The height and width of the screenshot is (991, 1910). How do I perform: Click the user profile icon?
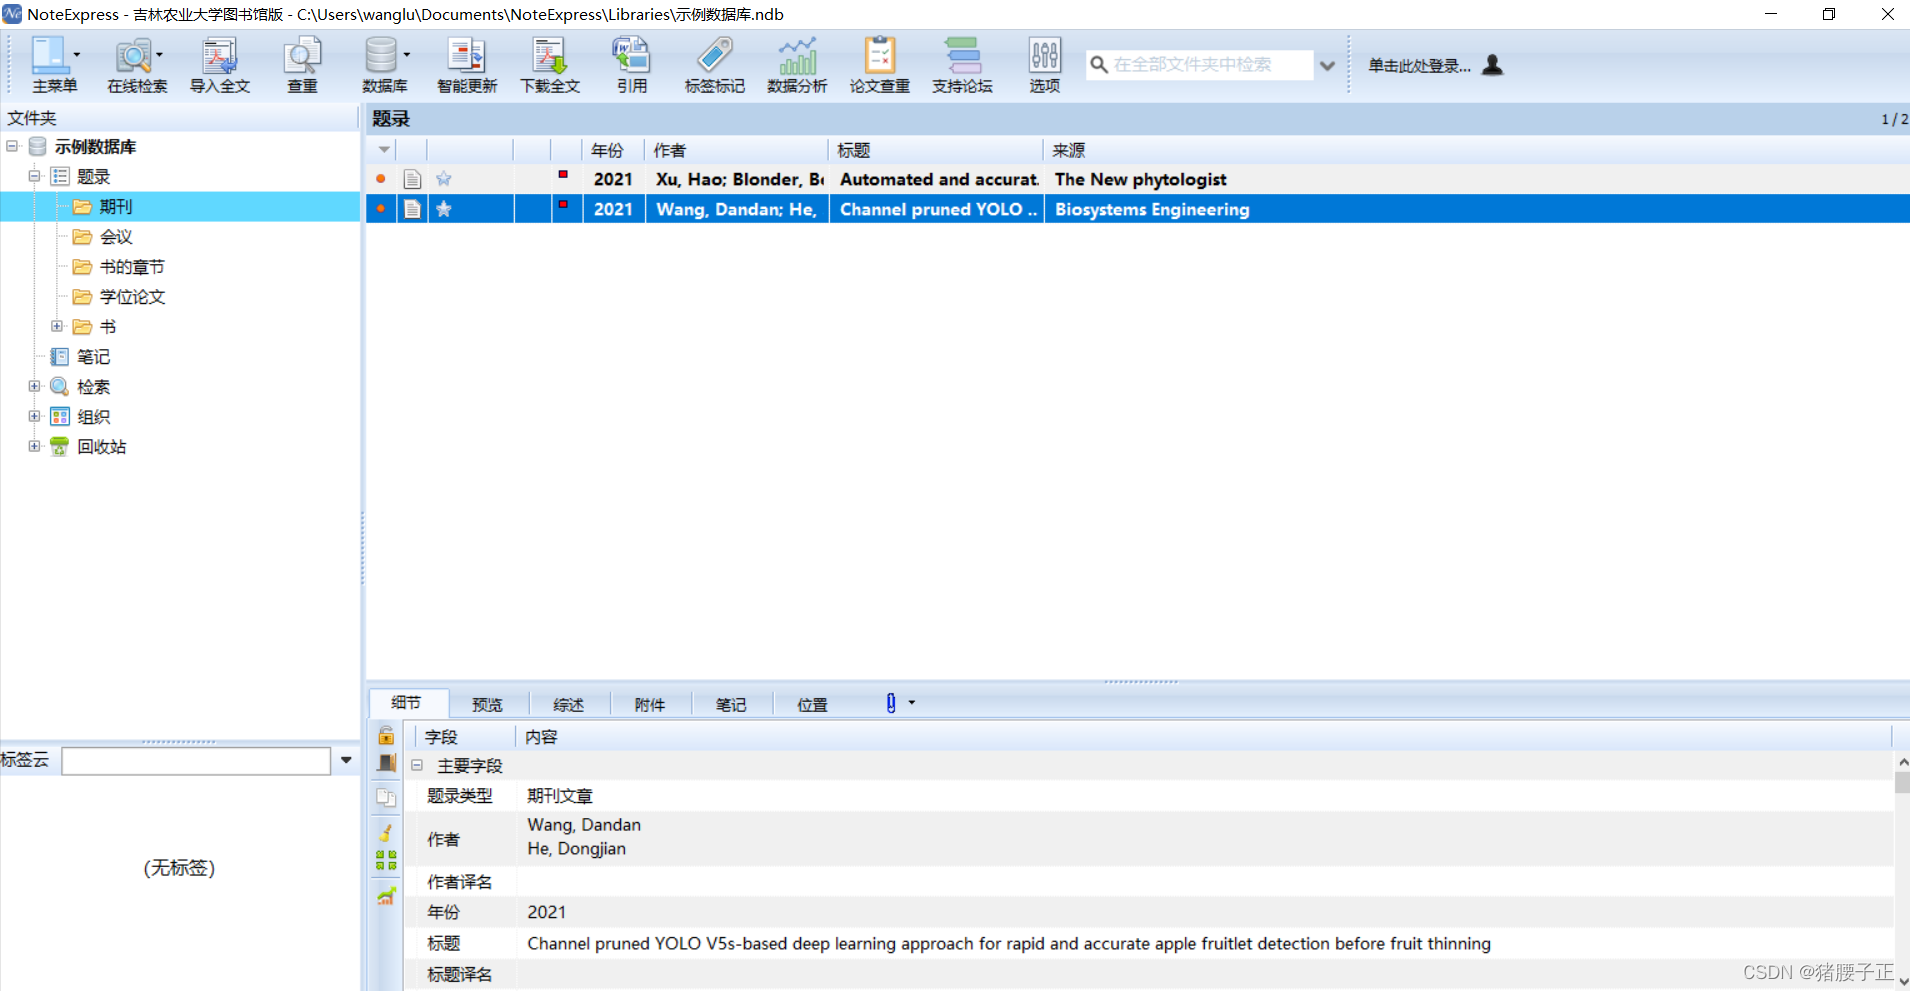pyautogui.click(x=1493, y=65)
